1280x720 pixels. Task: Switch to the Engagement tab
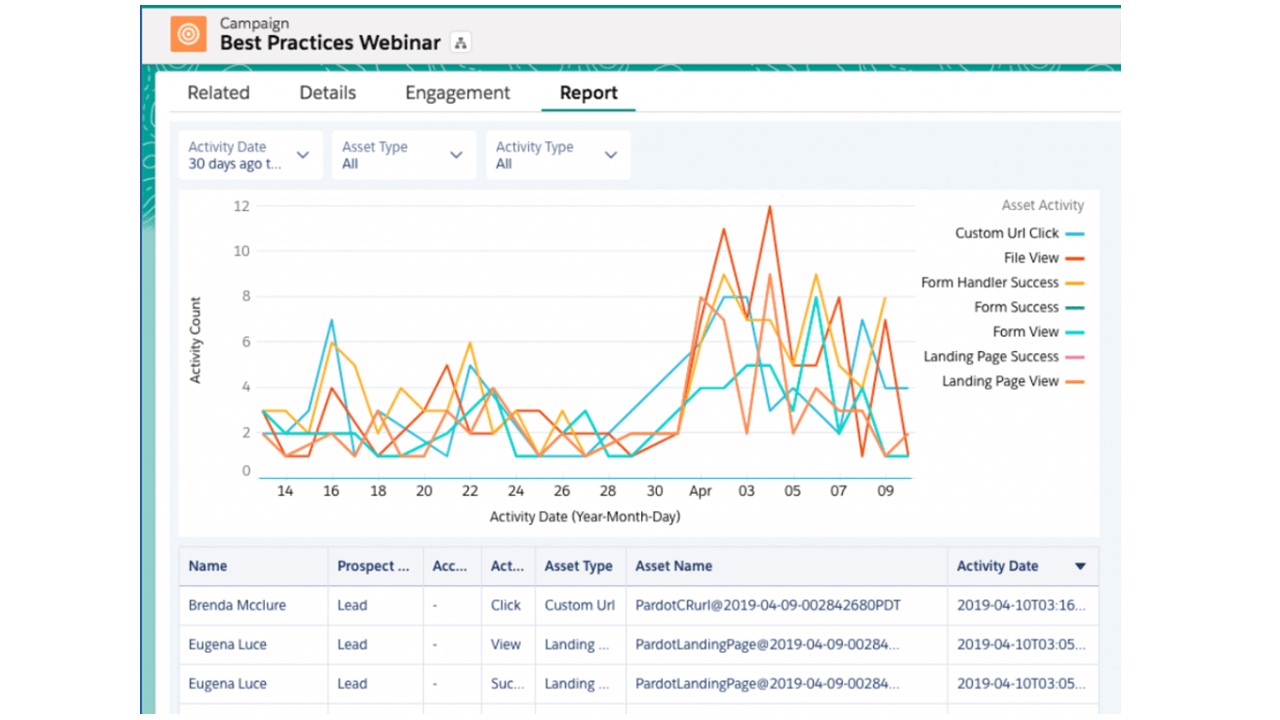[457, 93]
